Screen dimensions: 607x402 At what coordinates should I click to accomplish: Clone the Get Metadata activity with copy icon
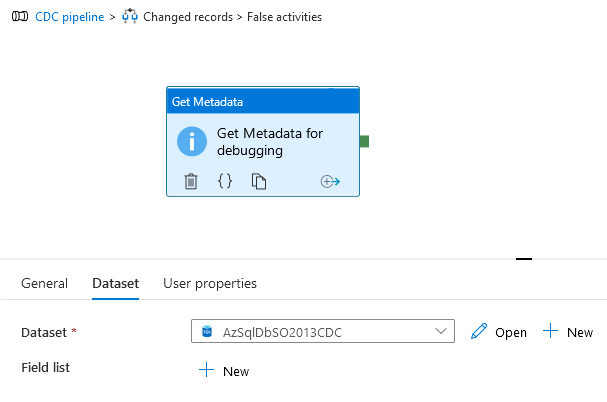coord(259,181)
